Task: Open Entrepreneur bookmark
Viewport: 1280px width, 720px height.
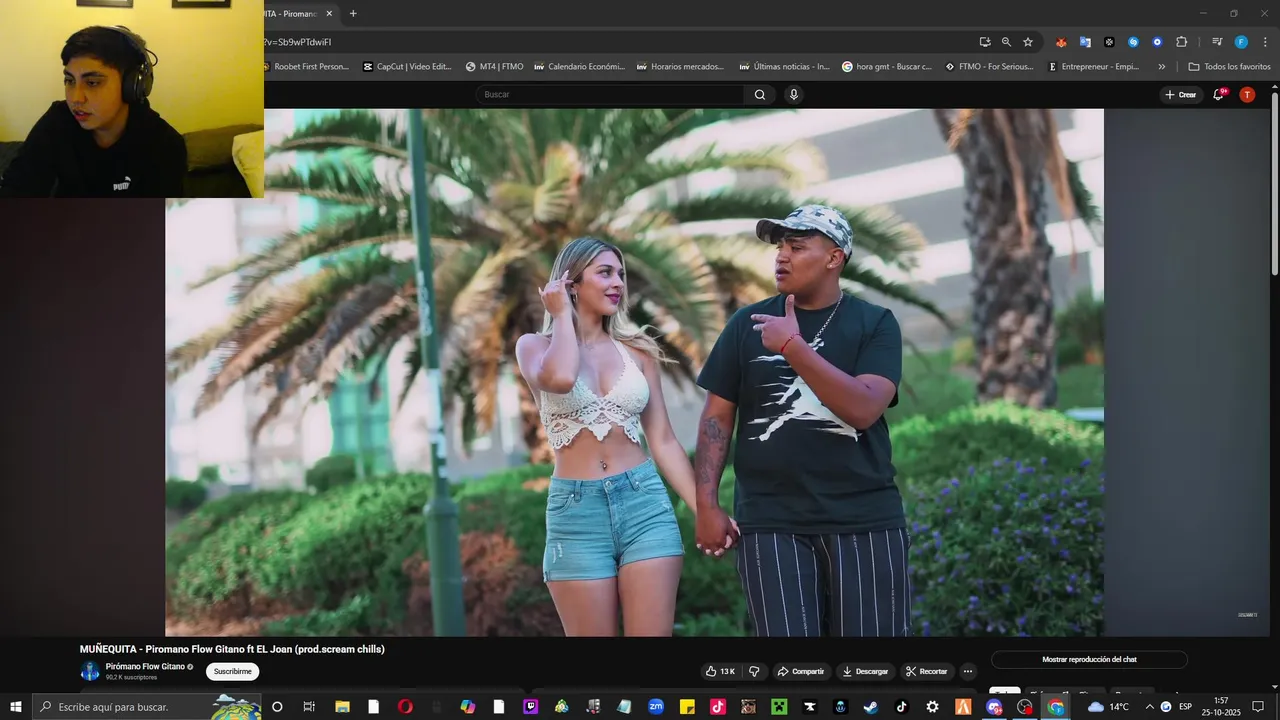Action: pyautogui.click(x=1093, y=67)
